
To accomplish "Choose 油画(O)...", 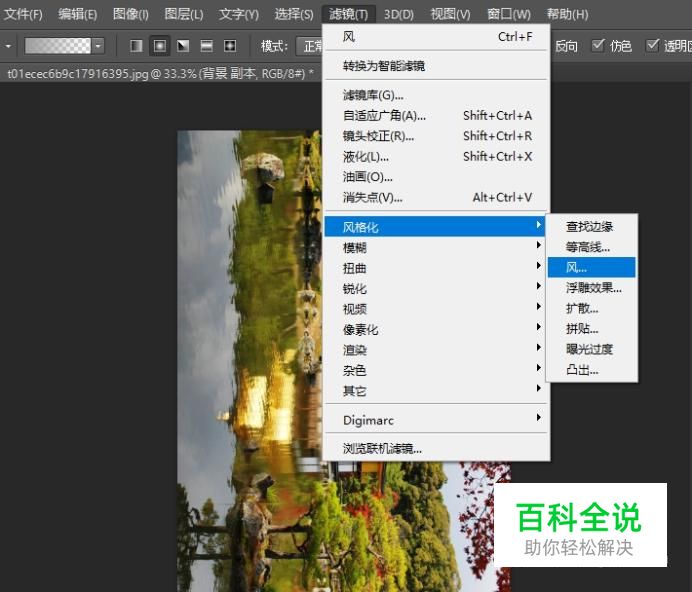I will [x=436, y=177].
